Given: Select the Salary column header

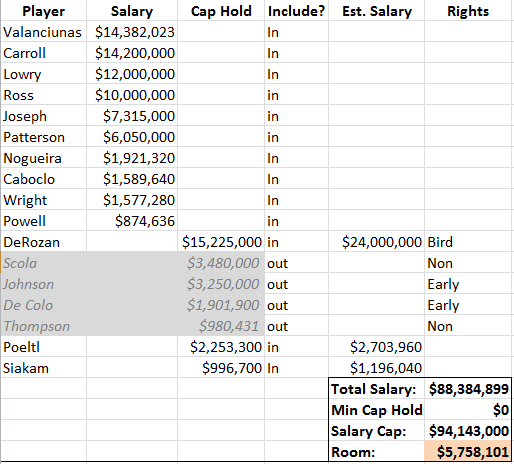Looking at the screenshot, I should (132, 11).
